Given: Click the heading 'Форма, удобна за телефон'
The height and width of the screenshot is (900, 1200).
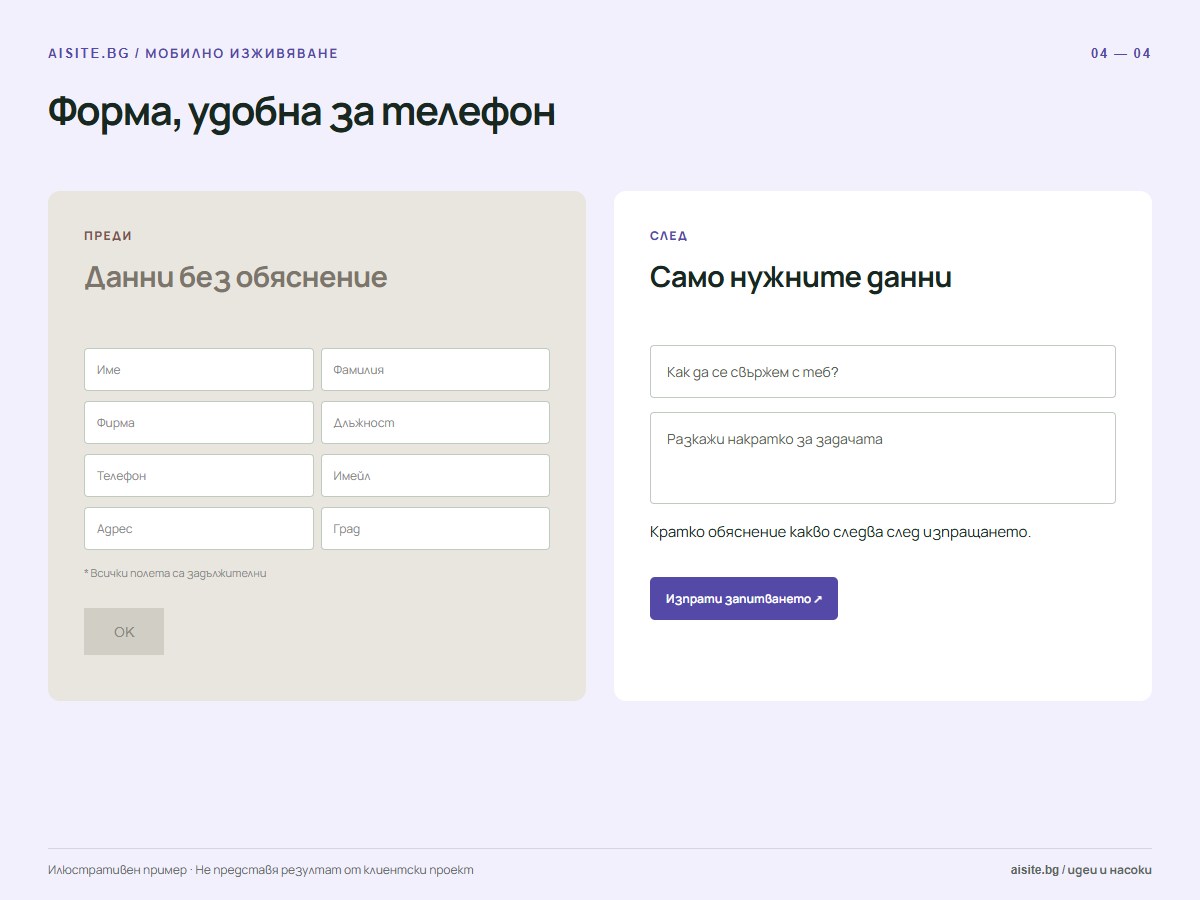Looking at the screenshot, I should point(301,112).
